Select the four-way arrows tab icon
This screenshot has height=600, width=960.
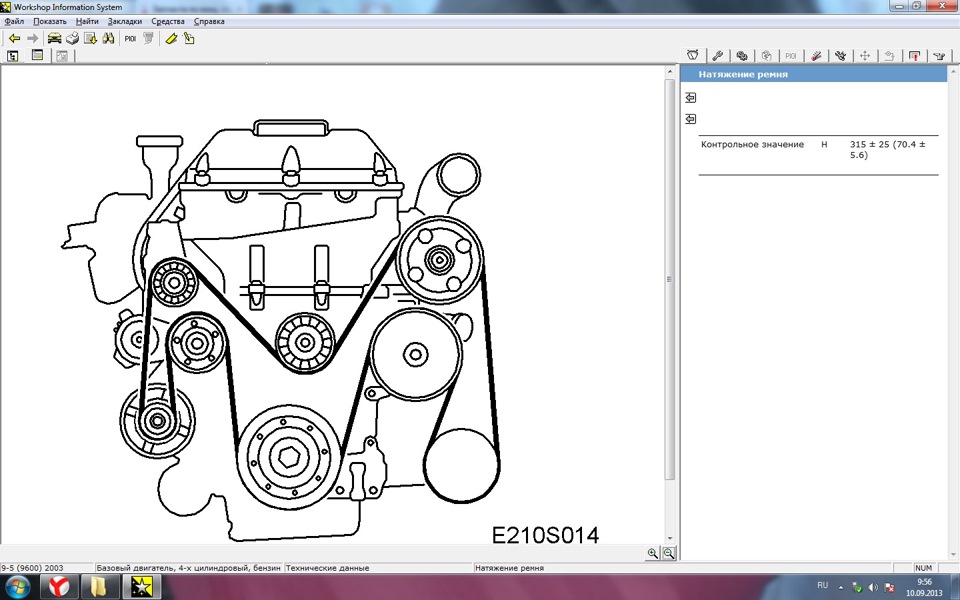[865, 56]
